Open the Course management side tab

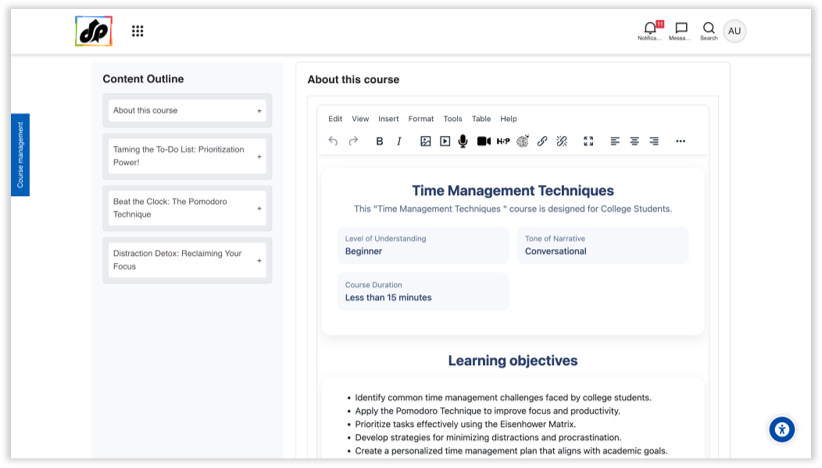20,155
